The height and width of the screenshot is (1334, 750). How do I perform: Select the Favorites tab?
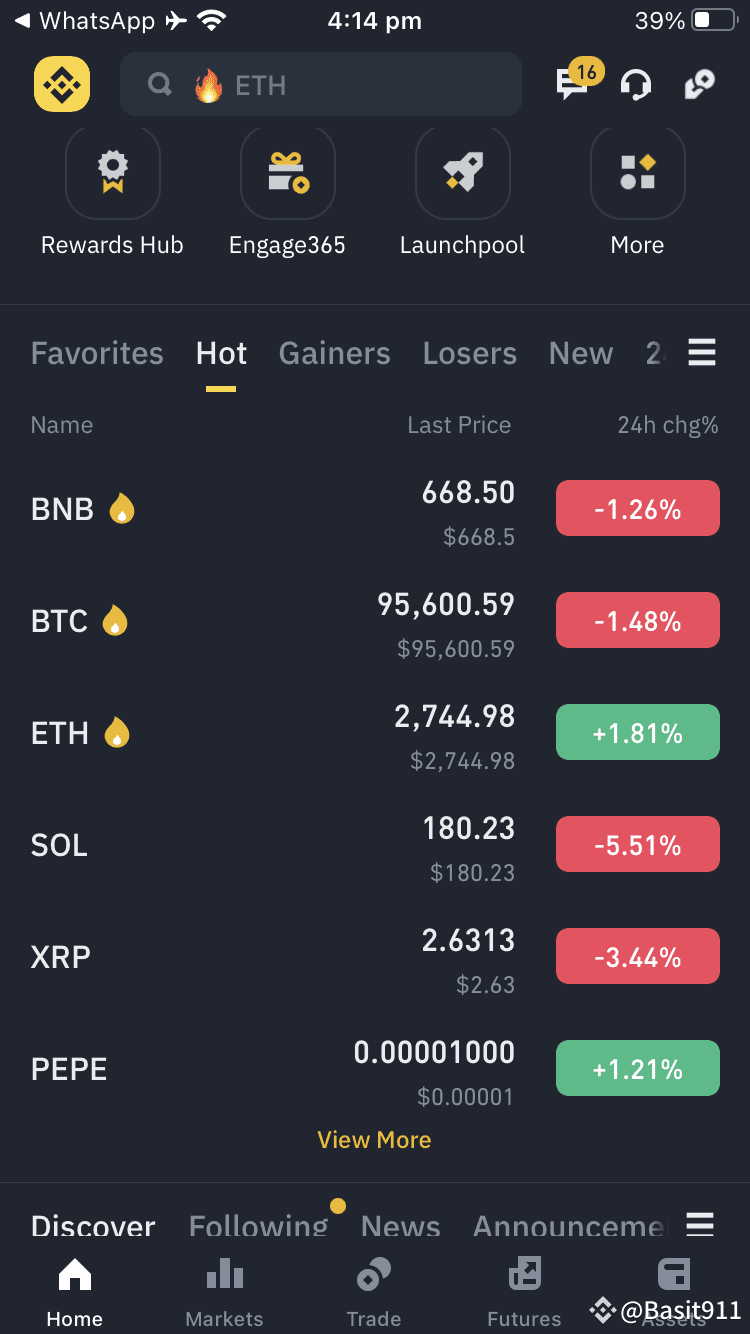point(97,353)
